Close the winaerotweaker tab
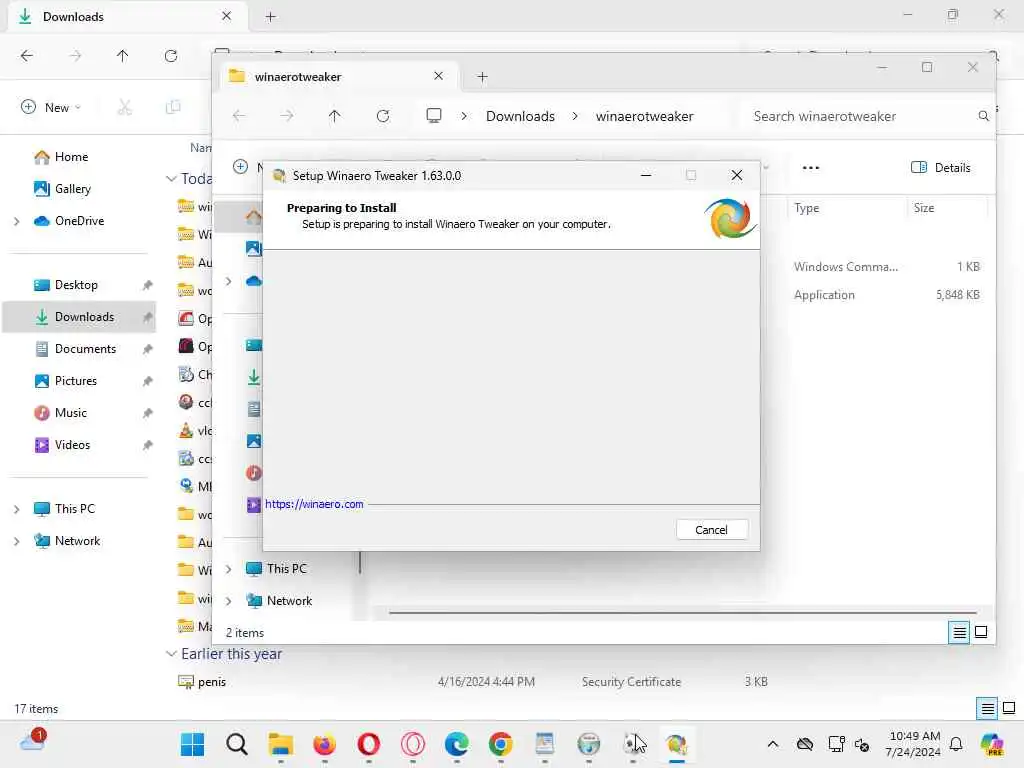The height and width of the screenshot is (768, 1024). (438, 76)
